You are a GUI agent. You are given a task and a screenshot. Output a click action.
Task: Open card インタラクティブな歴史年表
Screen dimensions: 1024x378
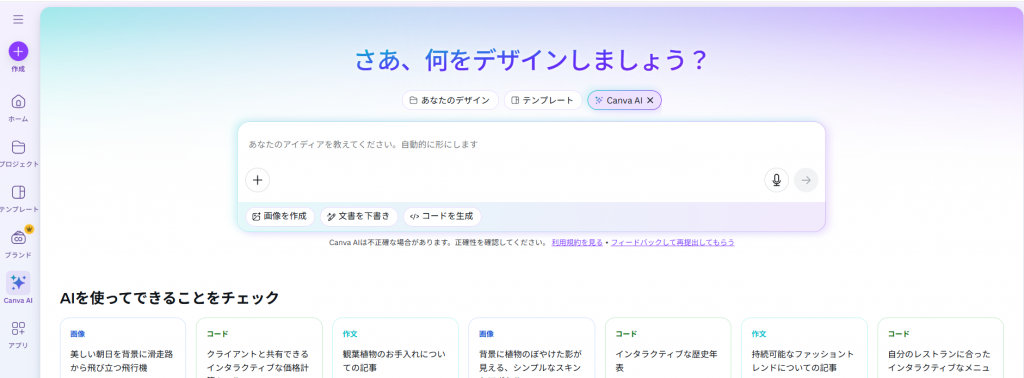pyautogui.click(x=668, y=347)
